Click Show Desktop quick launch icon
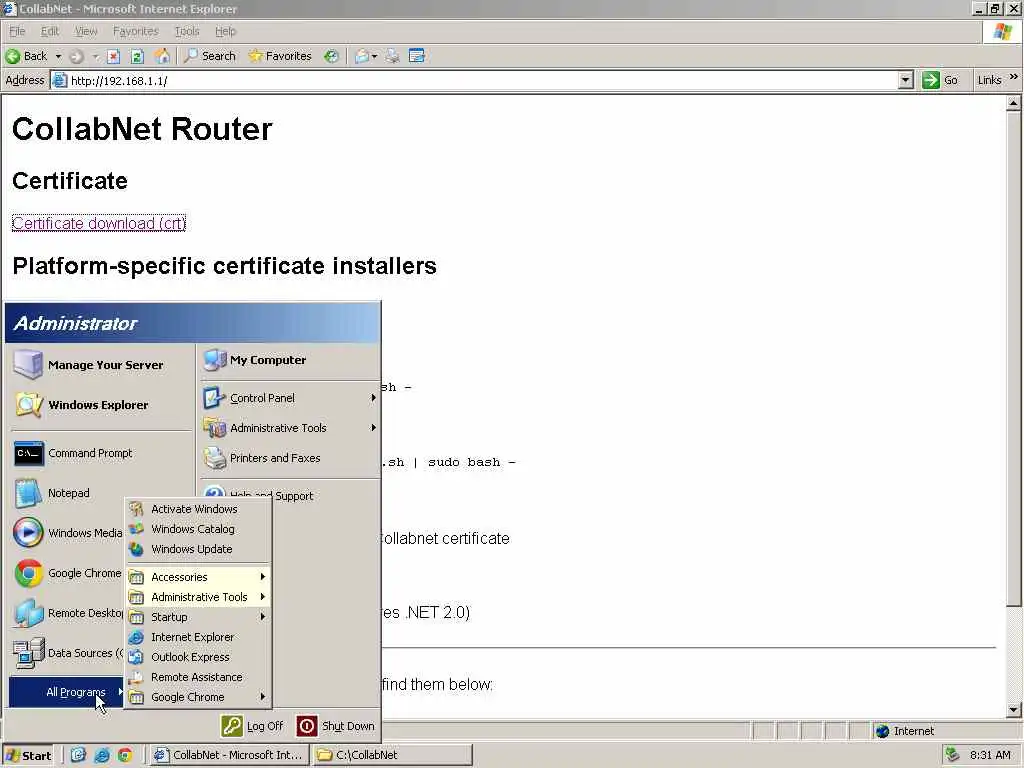This screenshot has height=768, width=1024. 78,755
